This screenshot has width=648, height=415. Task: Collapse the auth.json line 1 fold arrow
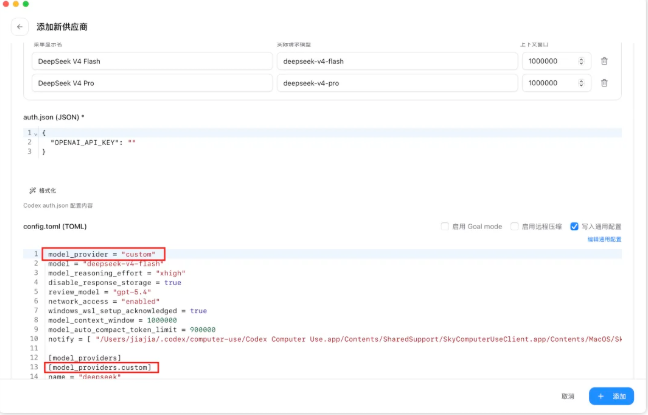[x=36, y=134]
